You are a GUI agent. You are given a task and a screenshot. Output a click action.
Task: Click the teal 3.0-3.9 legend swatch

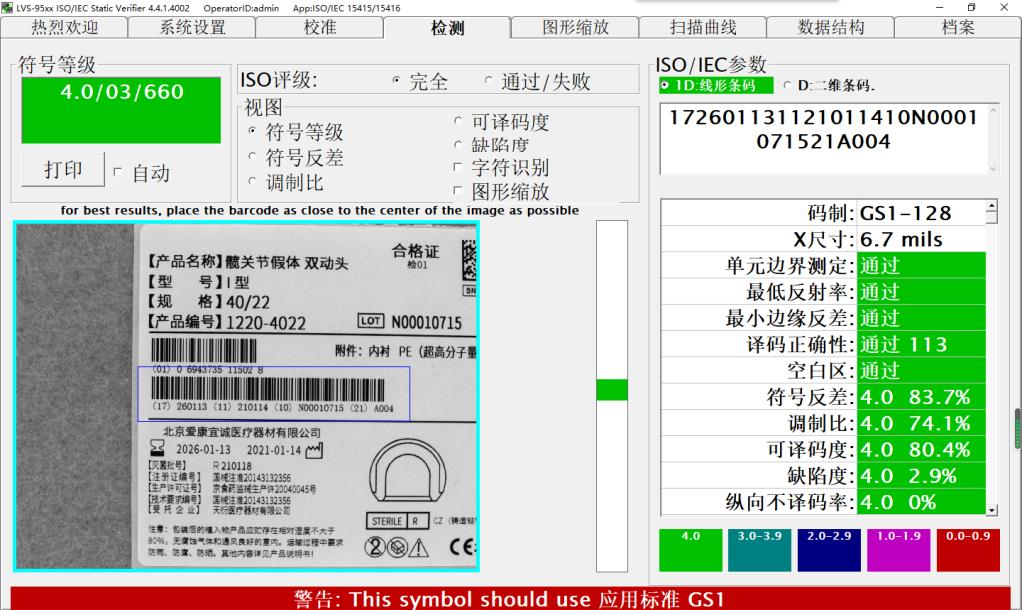[760, 550]
